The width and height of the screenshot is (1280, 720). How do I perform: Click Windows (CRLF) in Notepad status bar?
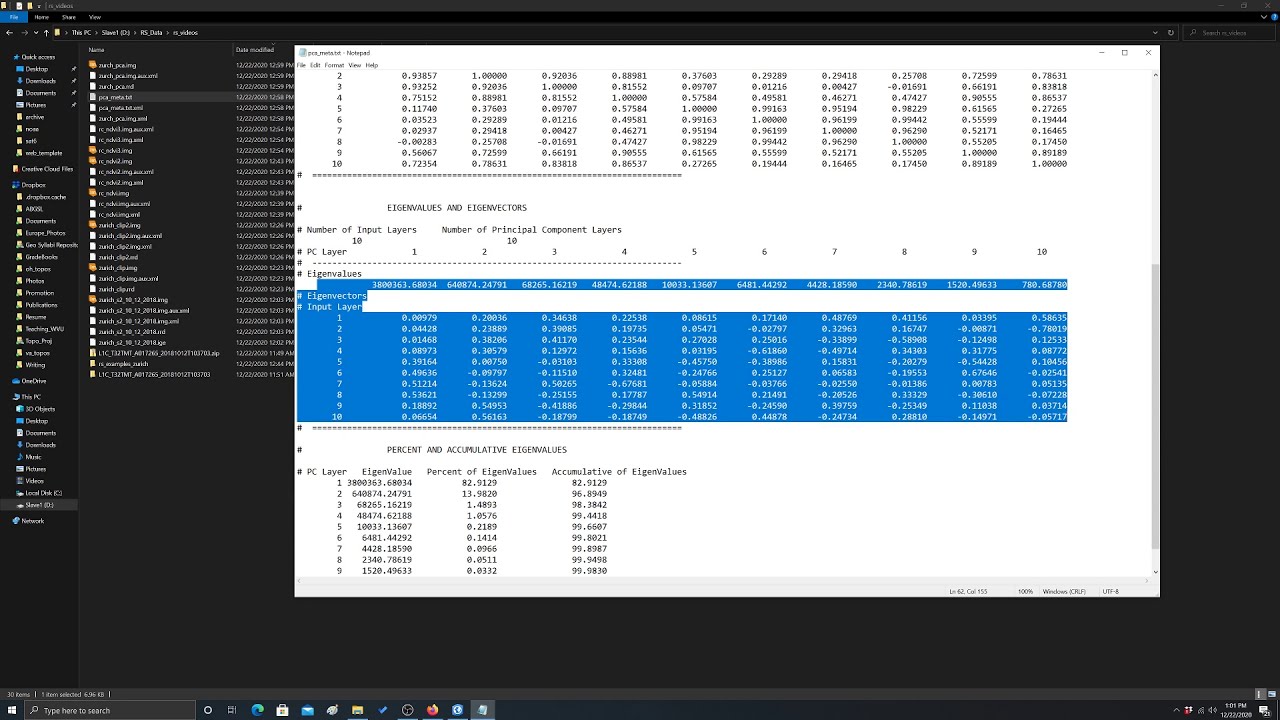pos(1063,591)
